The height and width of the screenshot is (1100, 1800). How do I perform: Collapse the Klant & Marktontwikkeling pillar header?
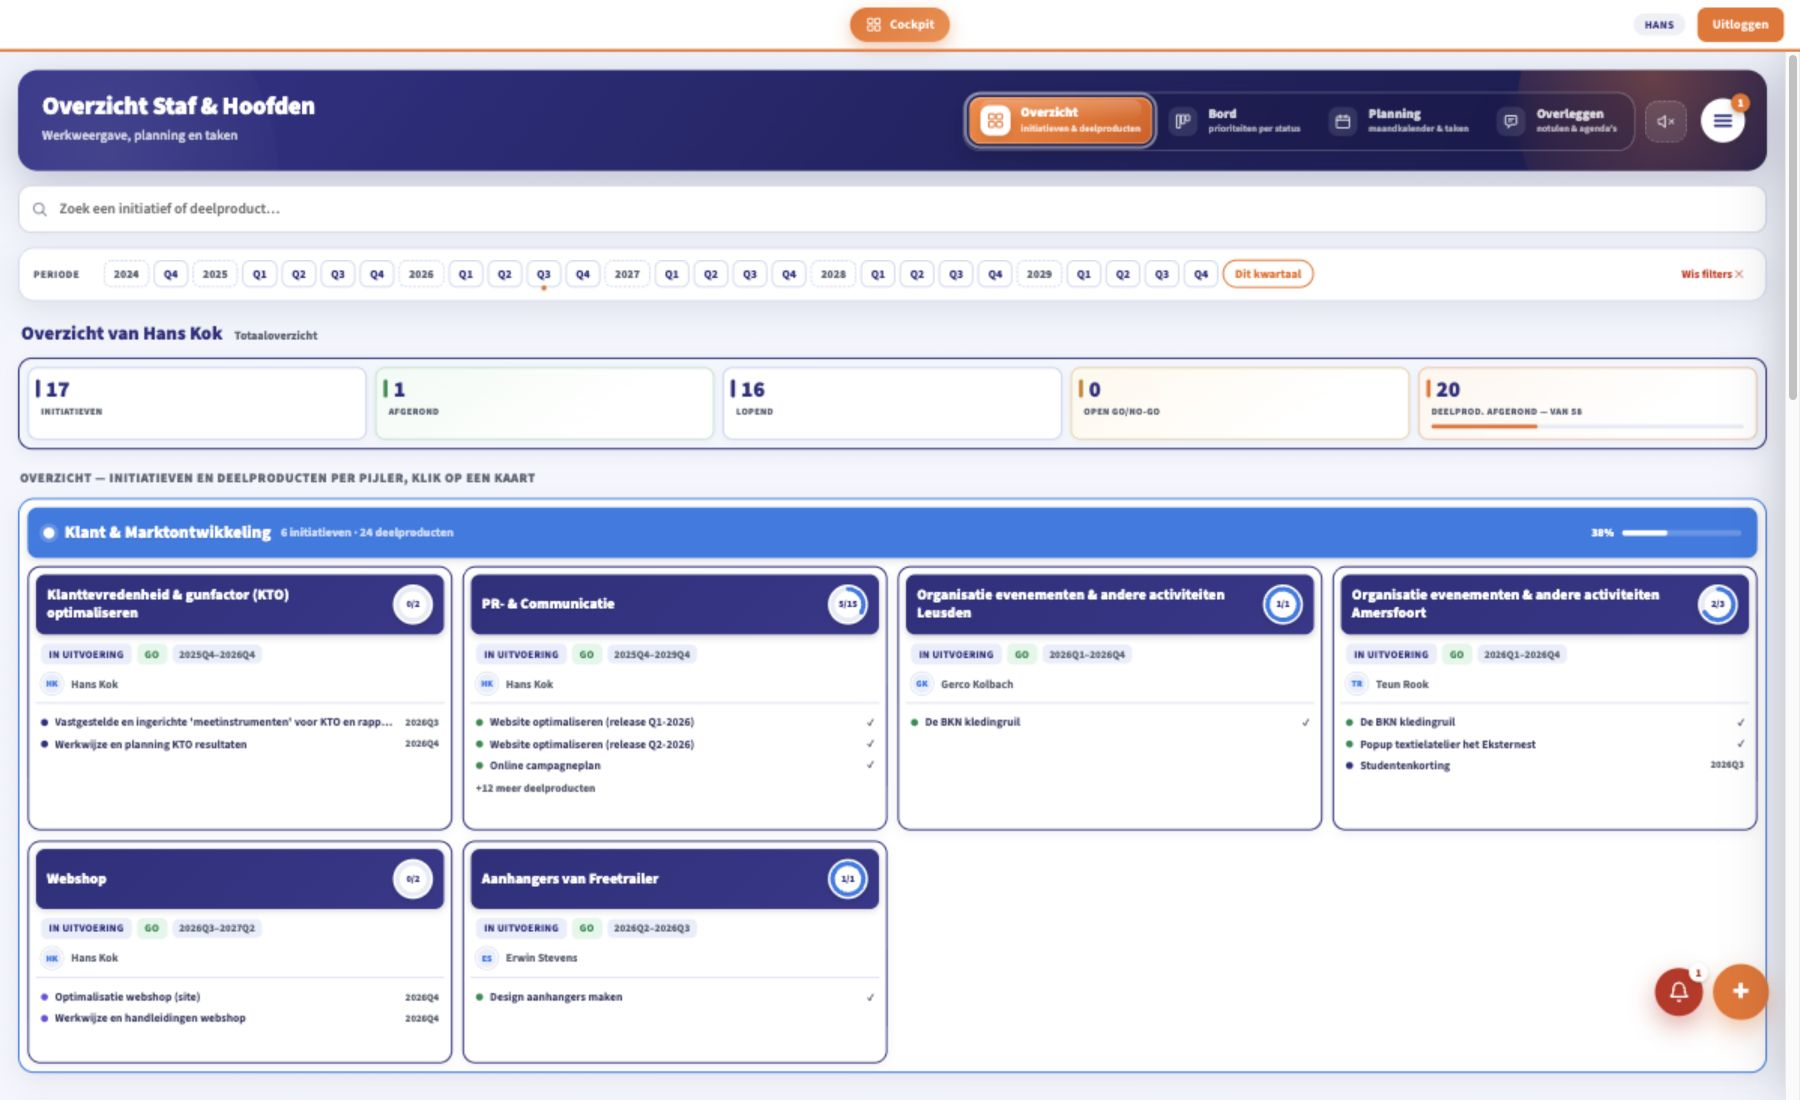coord(892,532)
